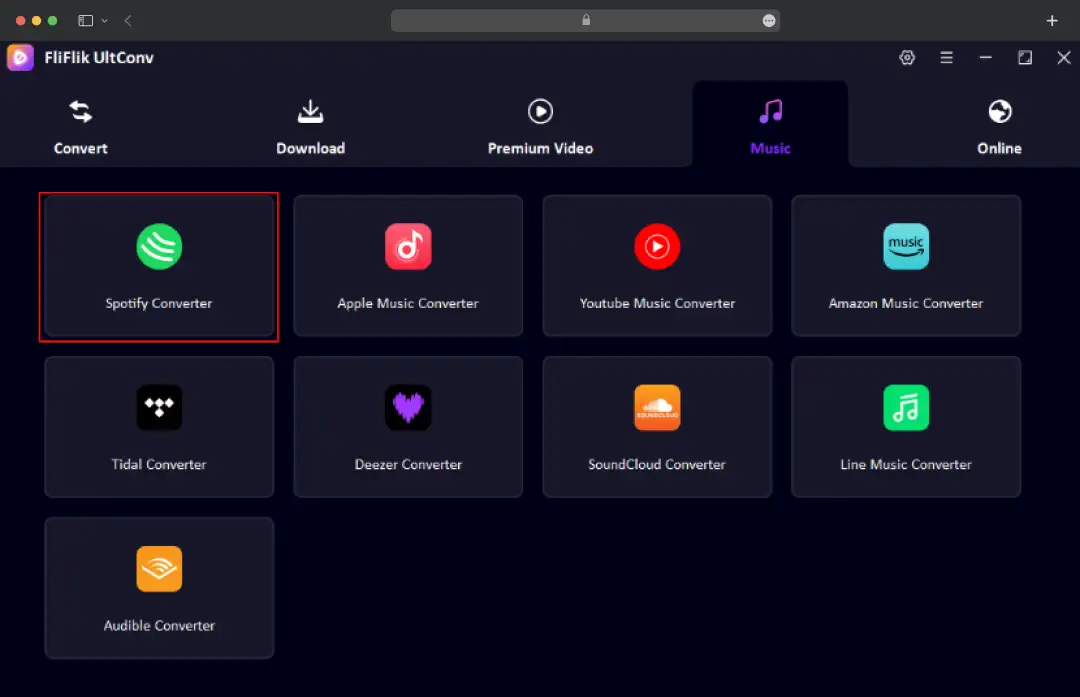Open the Online section
The image size is (1080, 697).
pos(999,124)
